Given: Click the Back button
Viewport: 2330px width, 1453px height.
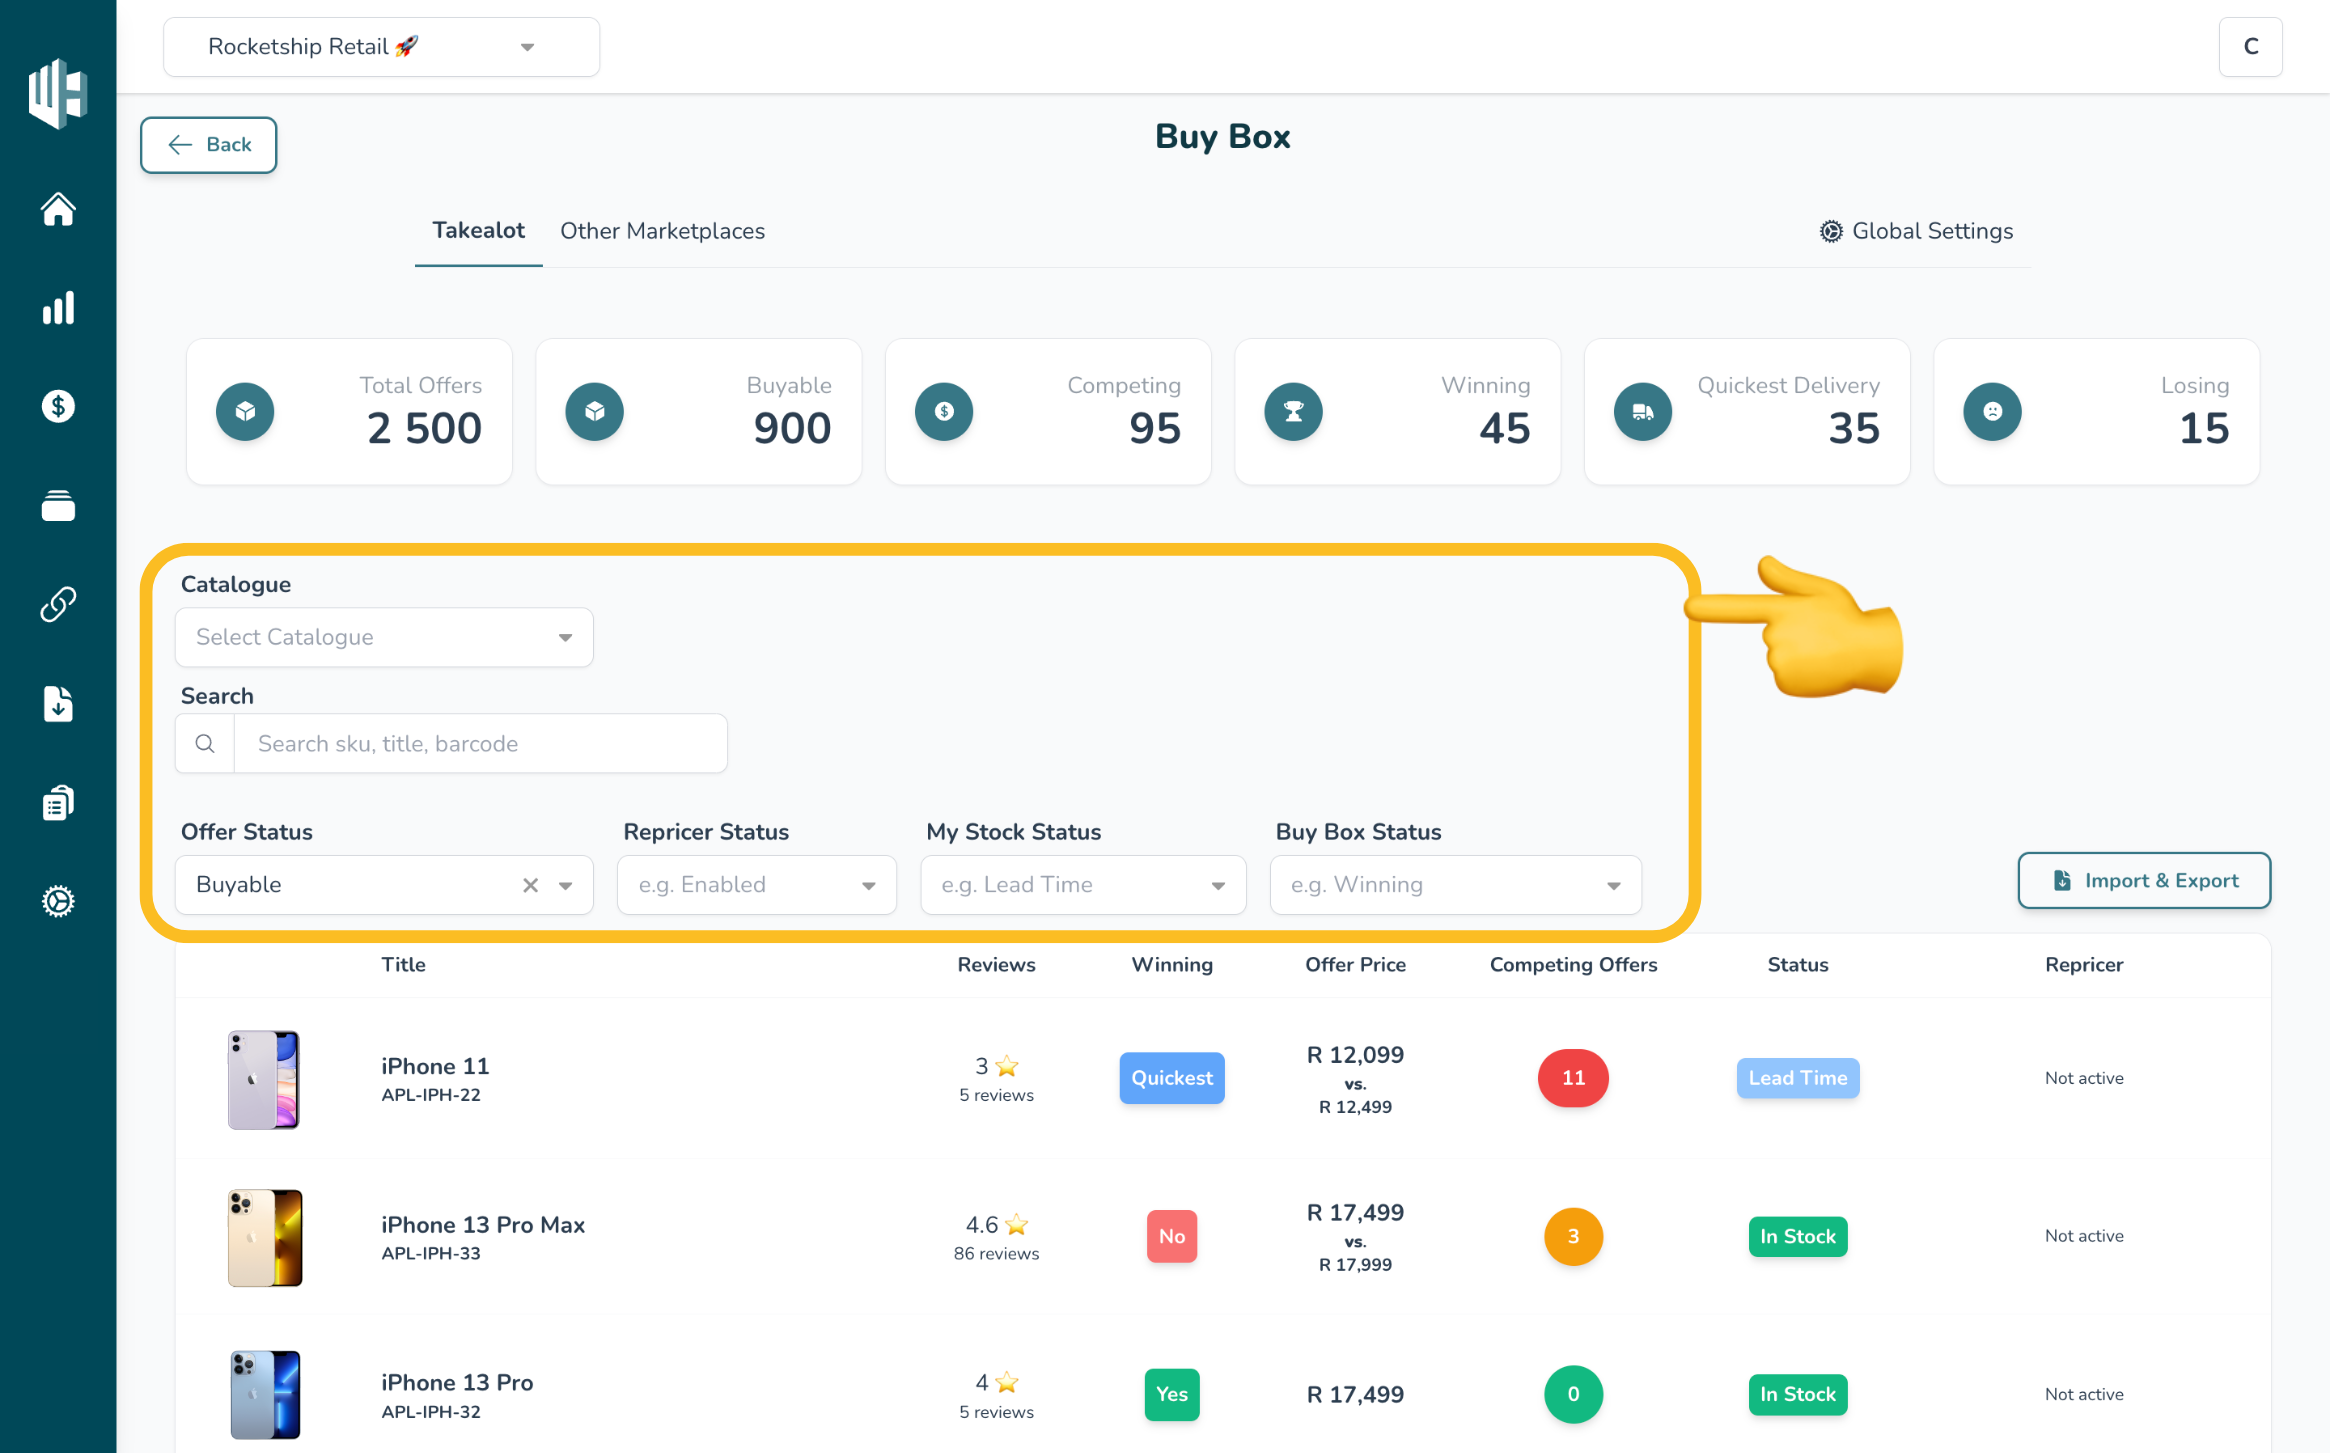Looking at the screenshot, I should (208, 145).
